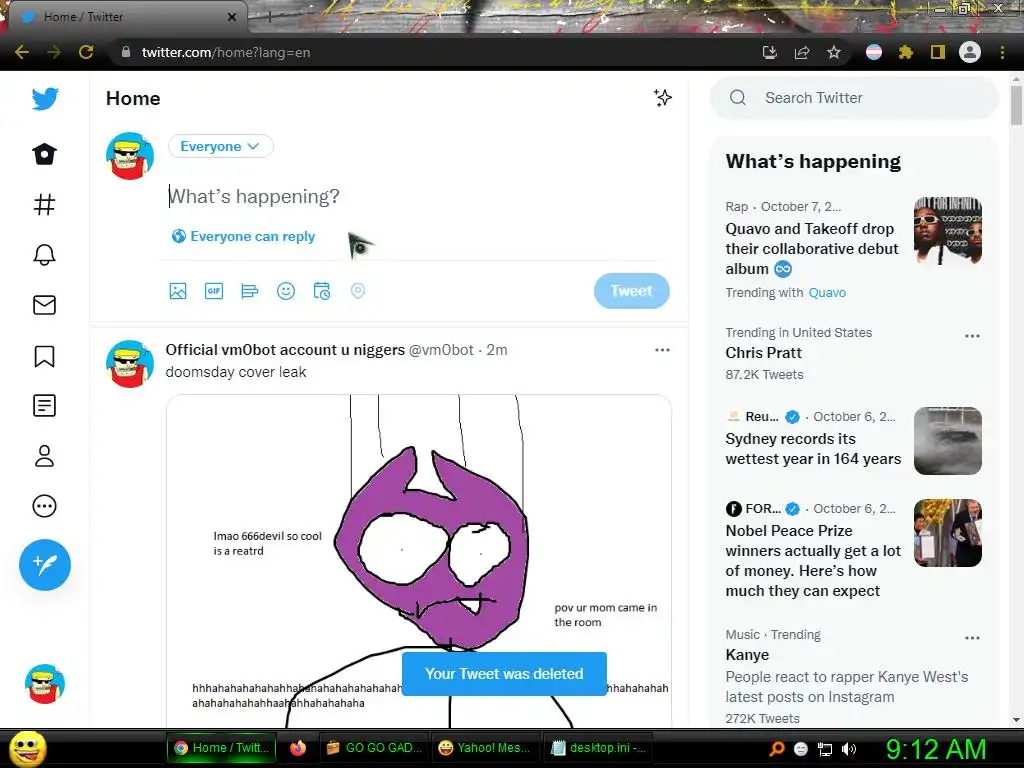
Task: Create a poll with the poll icon
Action: (x=249, y=291)
